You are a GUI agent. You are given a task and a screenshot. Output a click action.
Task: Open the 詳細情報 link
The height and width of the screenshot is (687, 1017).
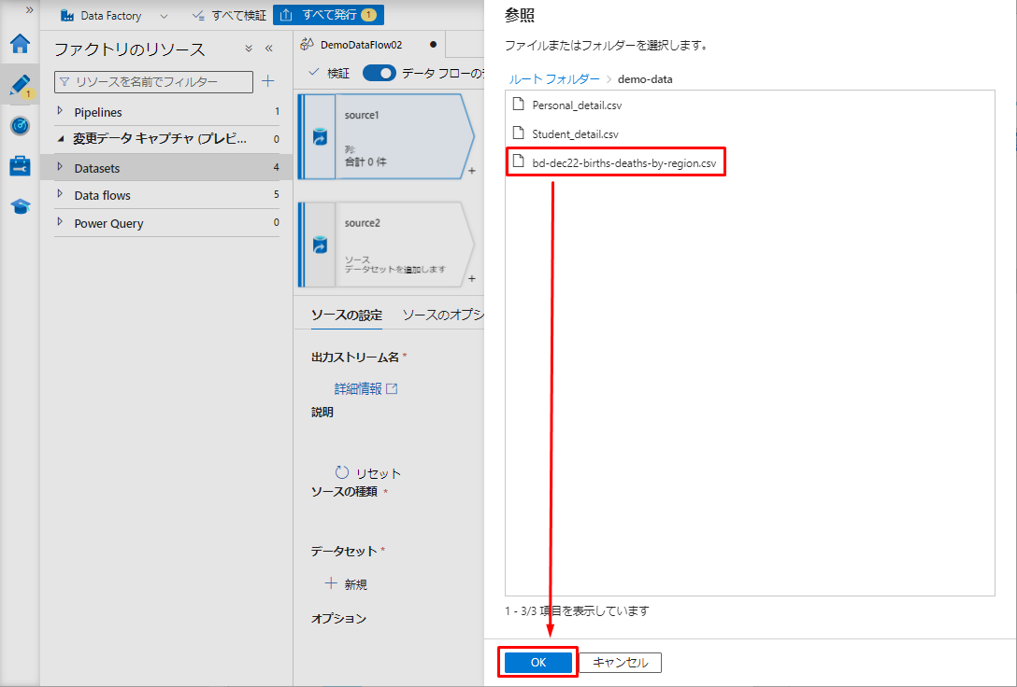tap(366, 389)
